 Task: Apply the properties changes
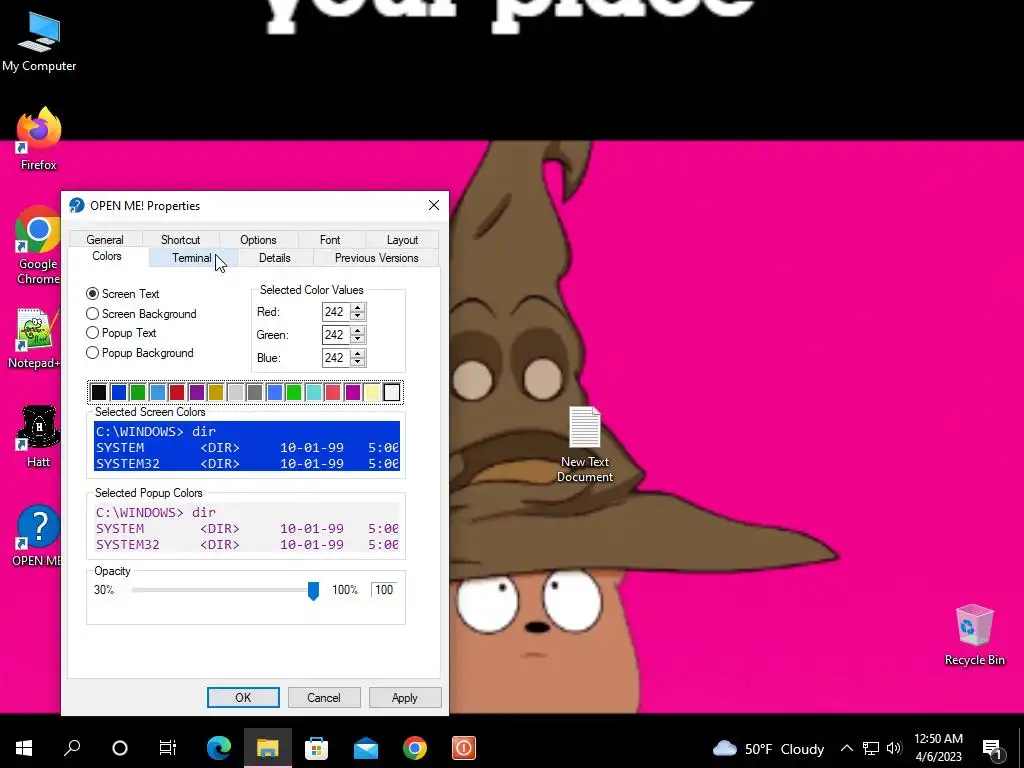(405, 697)
